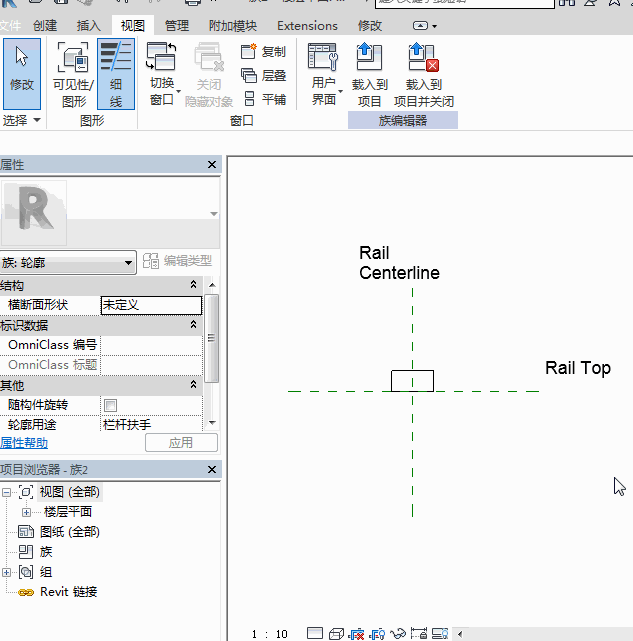Viewport: 633px width, 641px height.
Task: Switch to the 管理 ribbon tab
Action: coord(177,26)
